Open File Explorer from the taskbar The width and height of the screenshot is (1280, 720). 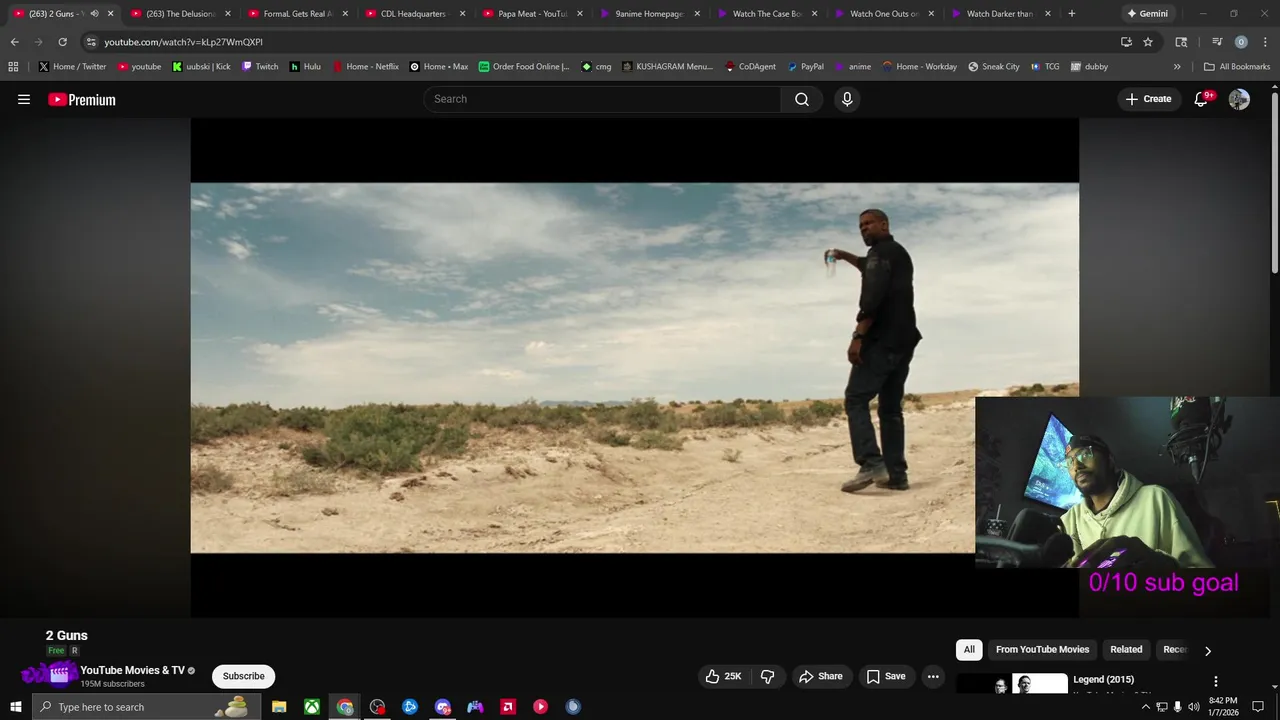[279, 707]
